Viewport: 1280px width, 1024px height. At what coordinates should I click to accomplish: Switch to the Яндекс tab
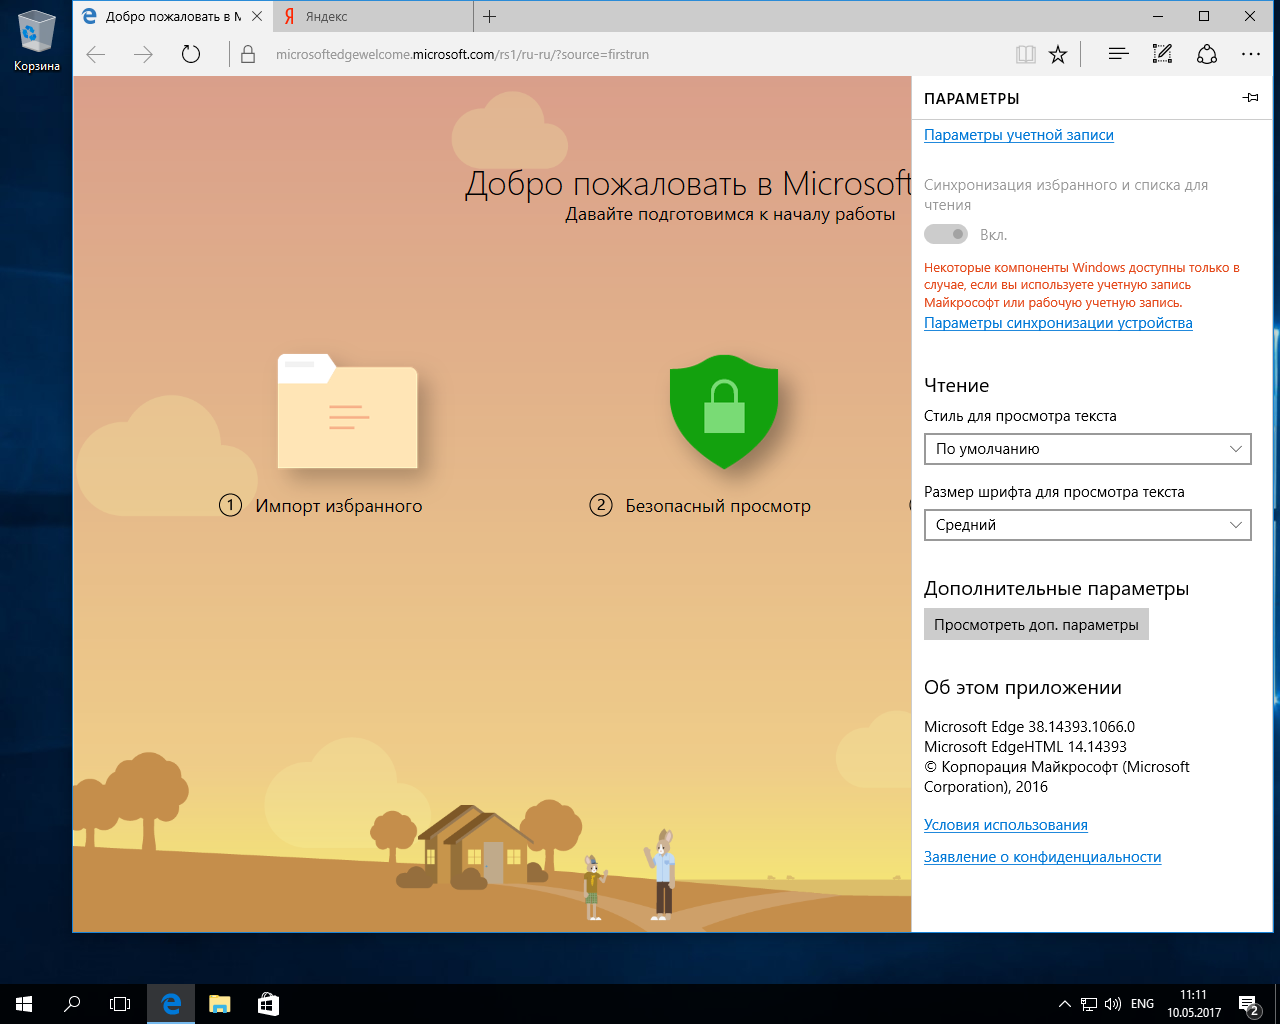coord(374,16)
